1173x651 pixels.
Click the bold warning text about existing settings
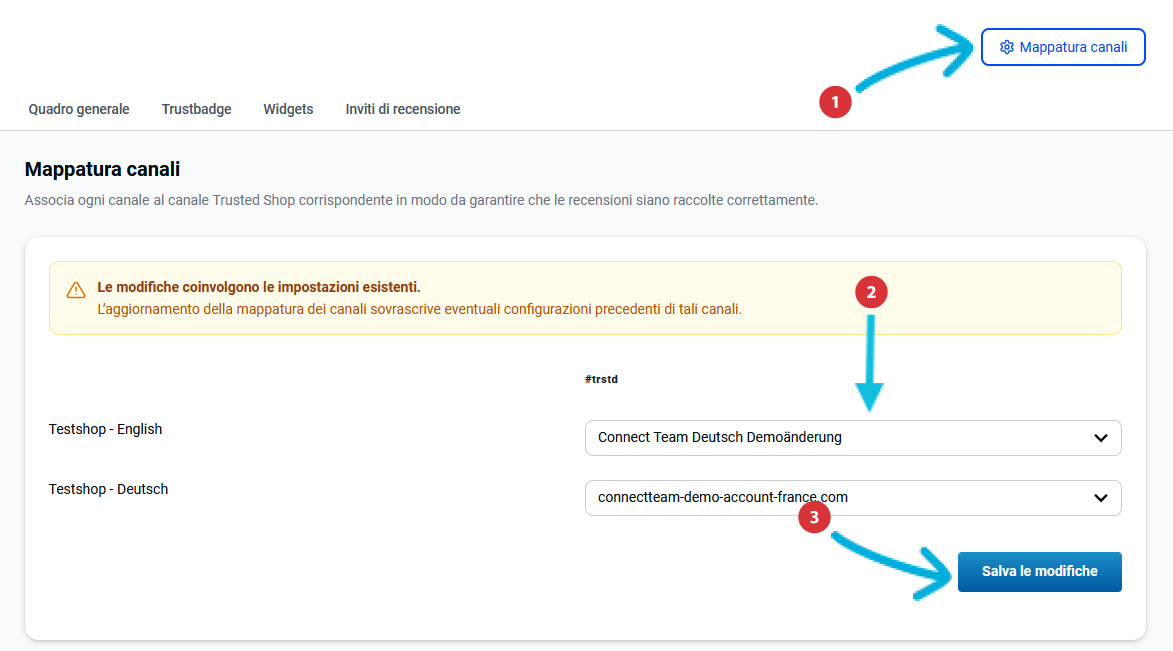coord(259,287)
